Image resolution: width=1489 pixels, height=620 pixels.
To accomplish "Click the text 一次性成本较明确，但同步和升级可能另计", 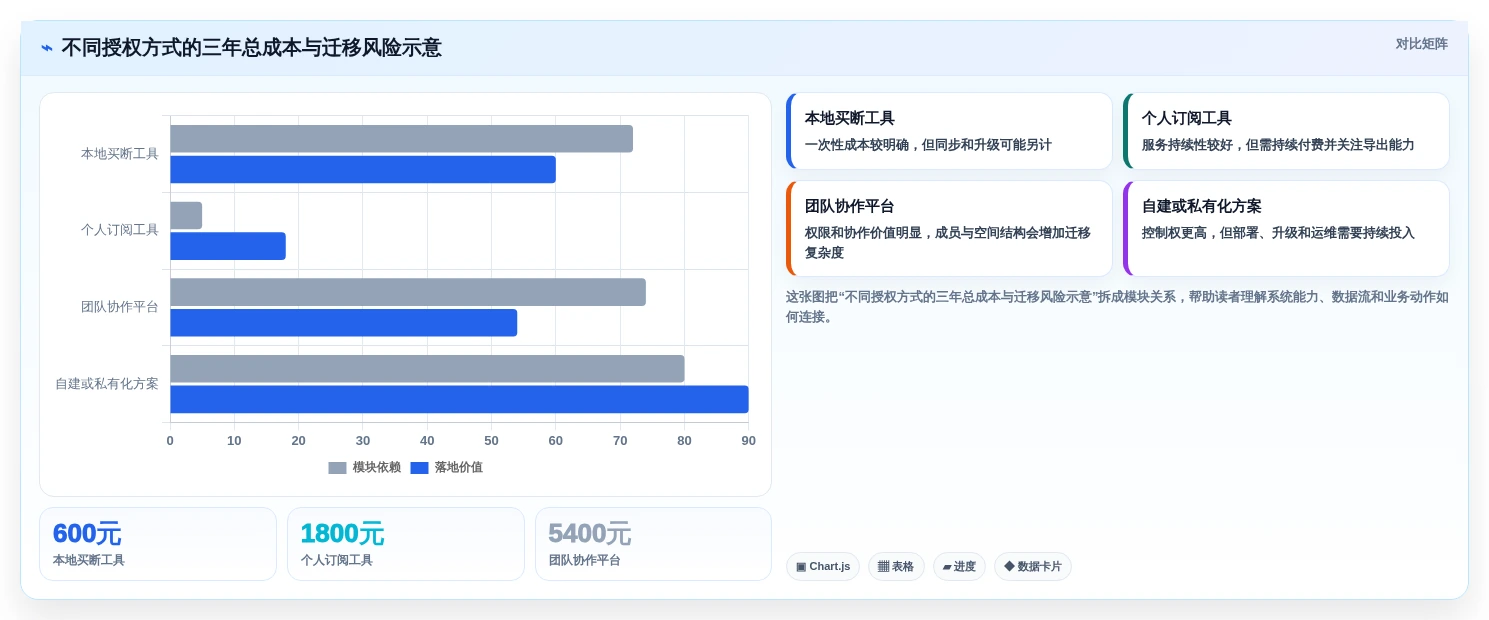I will (x=928, y=145).
